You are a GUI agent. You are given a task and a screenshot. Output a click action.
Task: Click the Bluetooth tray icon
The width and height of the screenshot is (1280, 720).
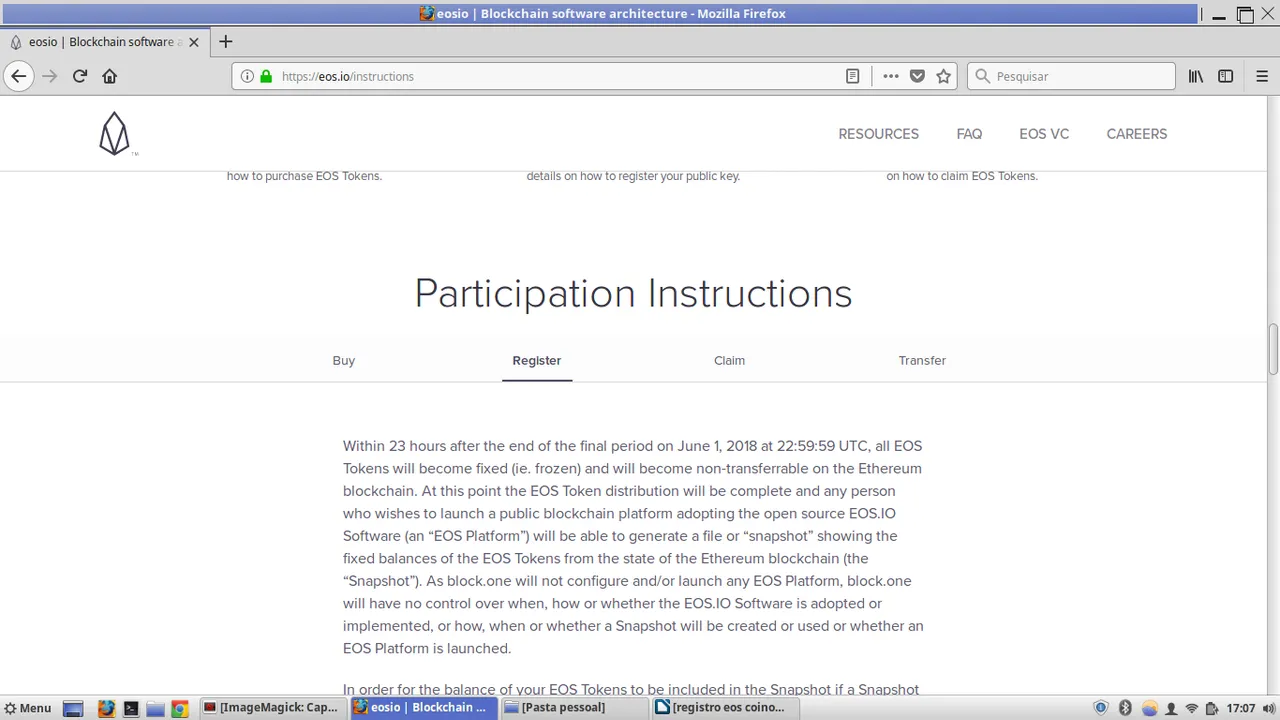1125,708
